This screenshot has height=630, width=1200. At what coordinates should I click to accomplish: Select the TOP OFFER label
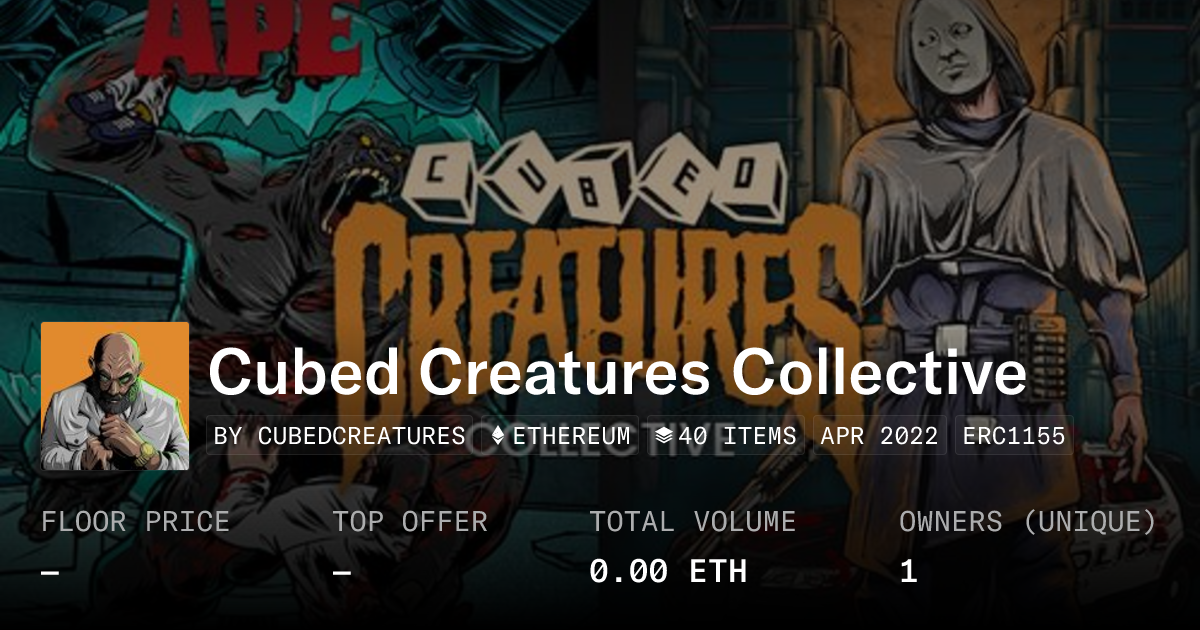(x=410, y=522)
